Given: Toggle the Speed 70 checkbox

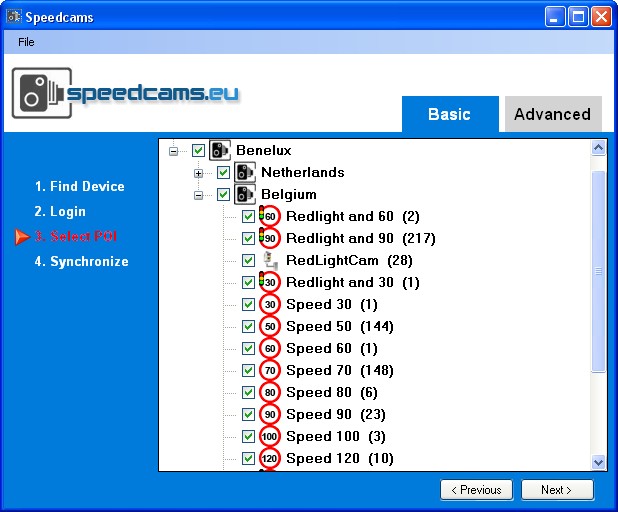Looking at the screenshot, I should click(248, 371).
